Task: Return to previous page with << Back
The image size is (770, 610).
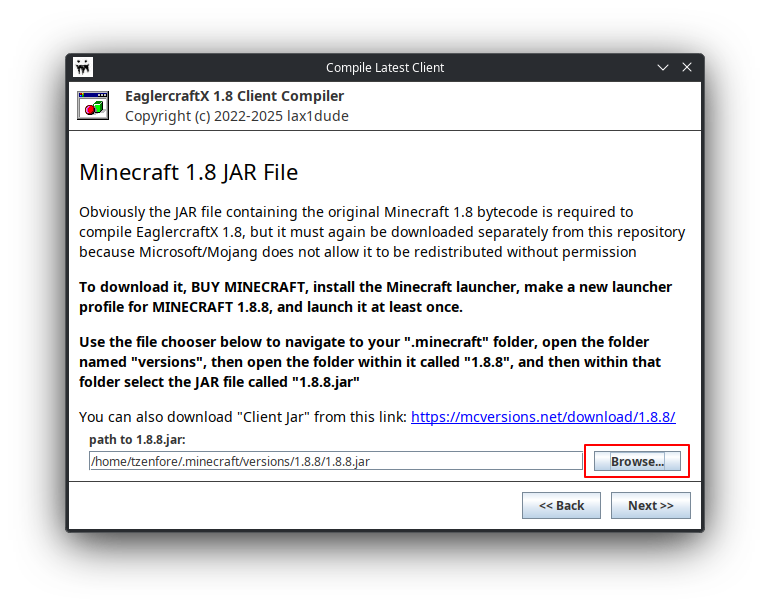Action: (561, 505)
